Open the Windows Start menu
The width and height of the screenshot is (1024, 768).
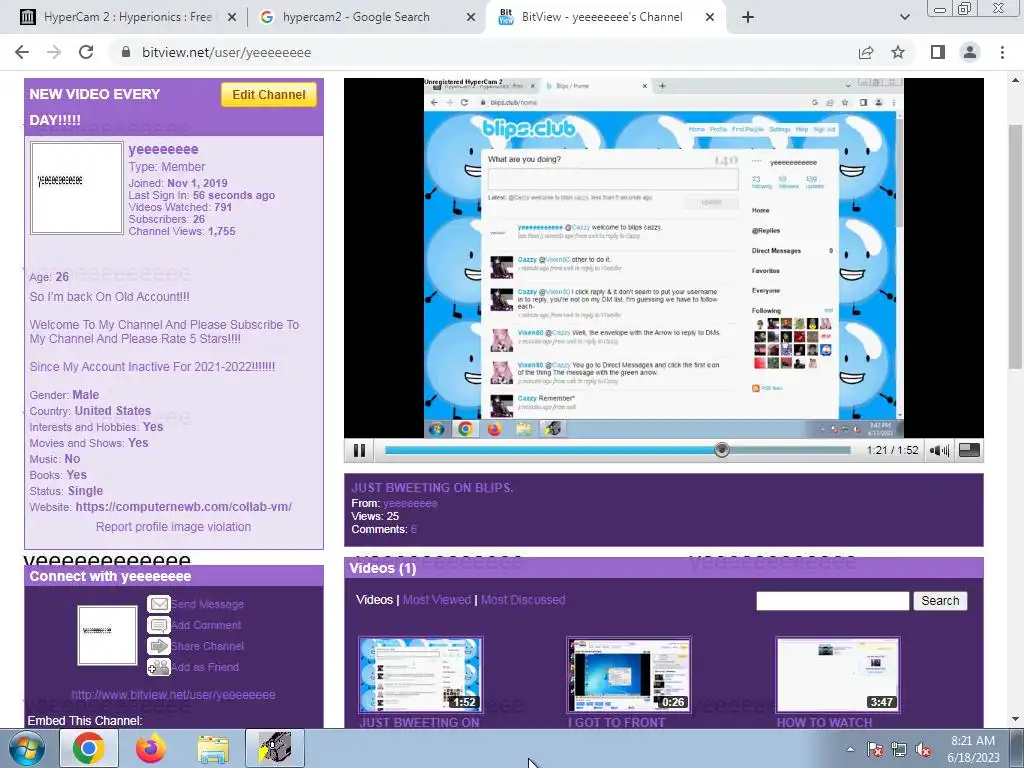27,748
